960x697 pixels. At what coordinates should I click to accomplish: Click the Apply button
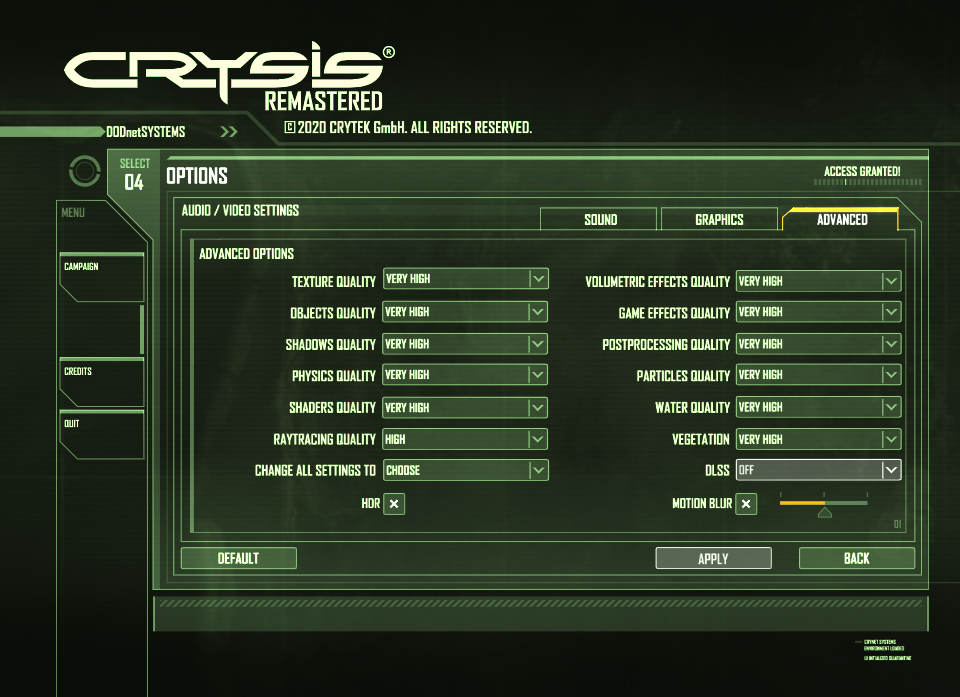pos(713,558)
